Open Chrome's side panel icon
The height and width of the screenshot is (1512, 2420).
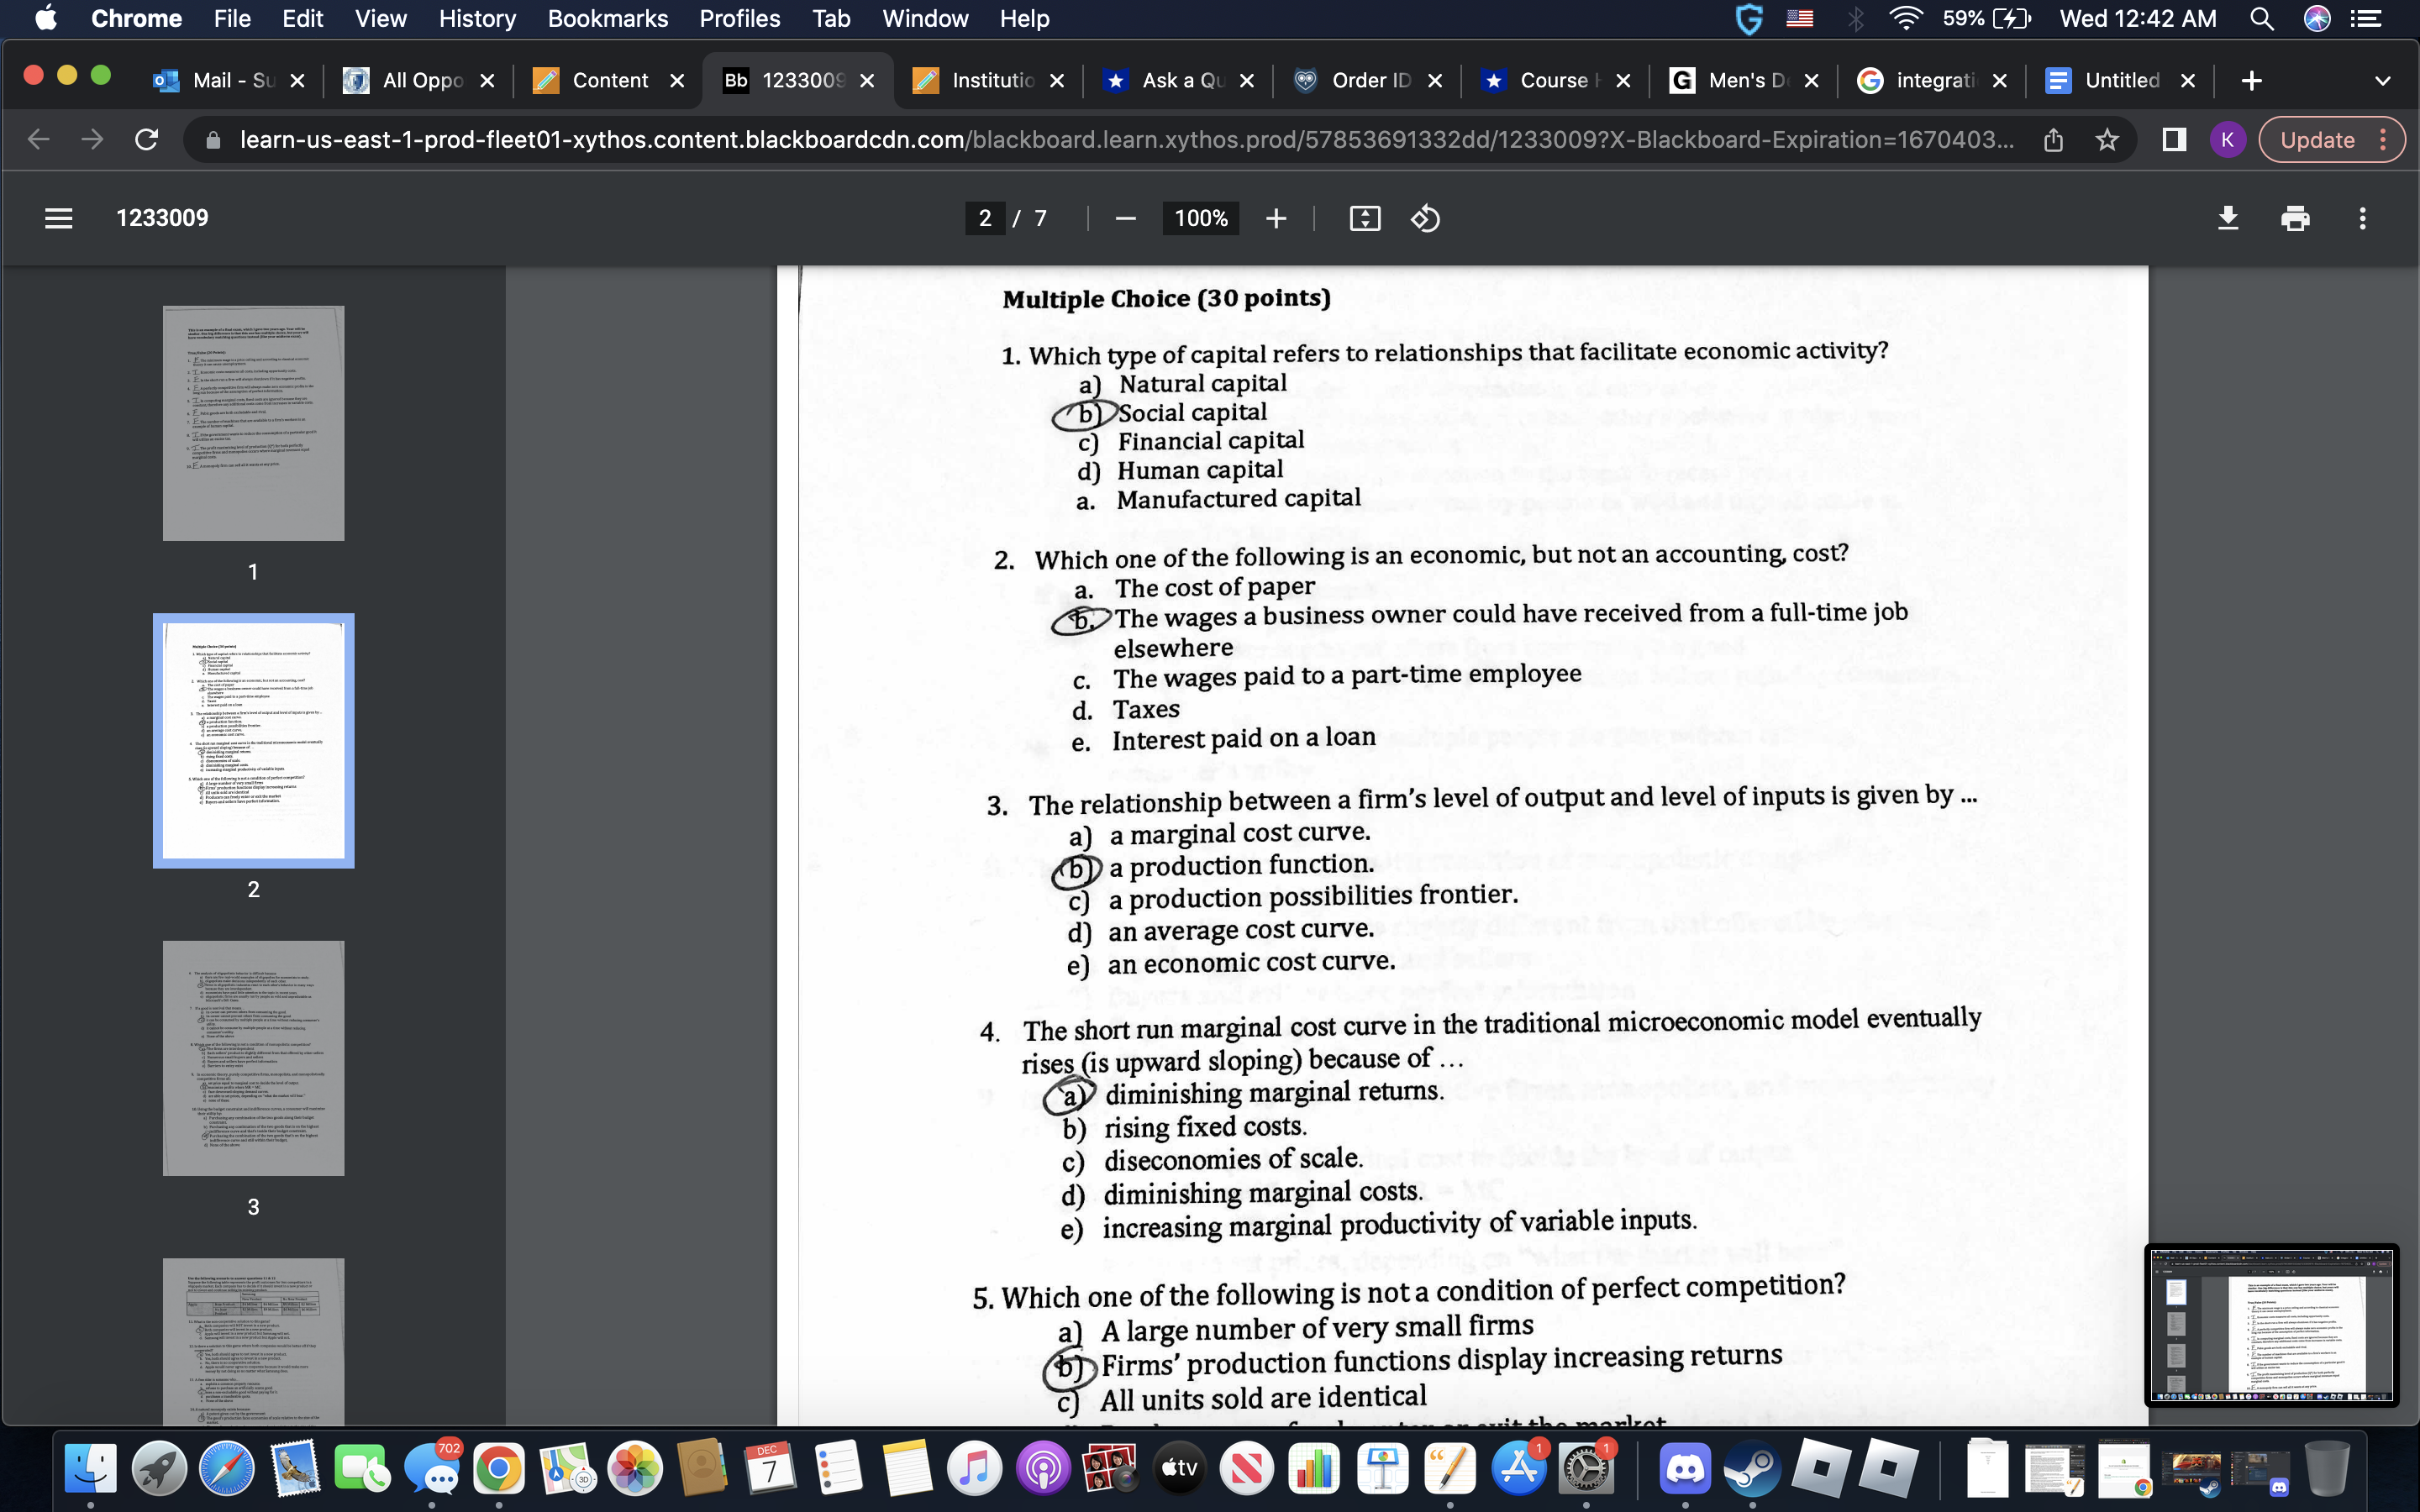click(x=2172, y=140)
